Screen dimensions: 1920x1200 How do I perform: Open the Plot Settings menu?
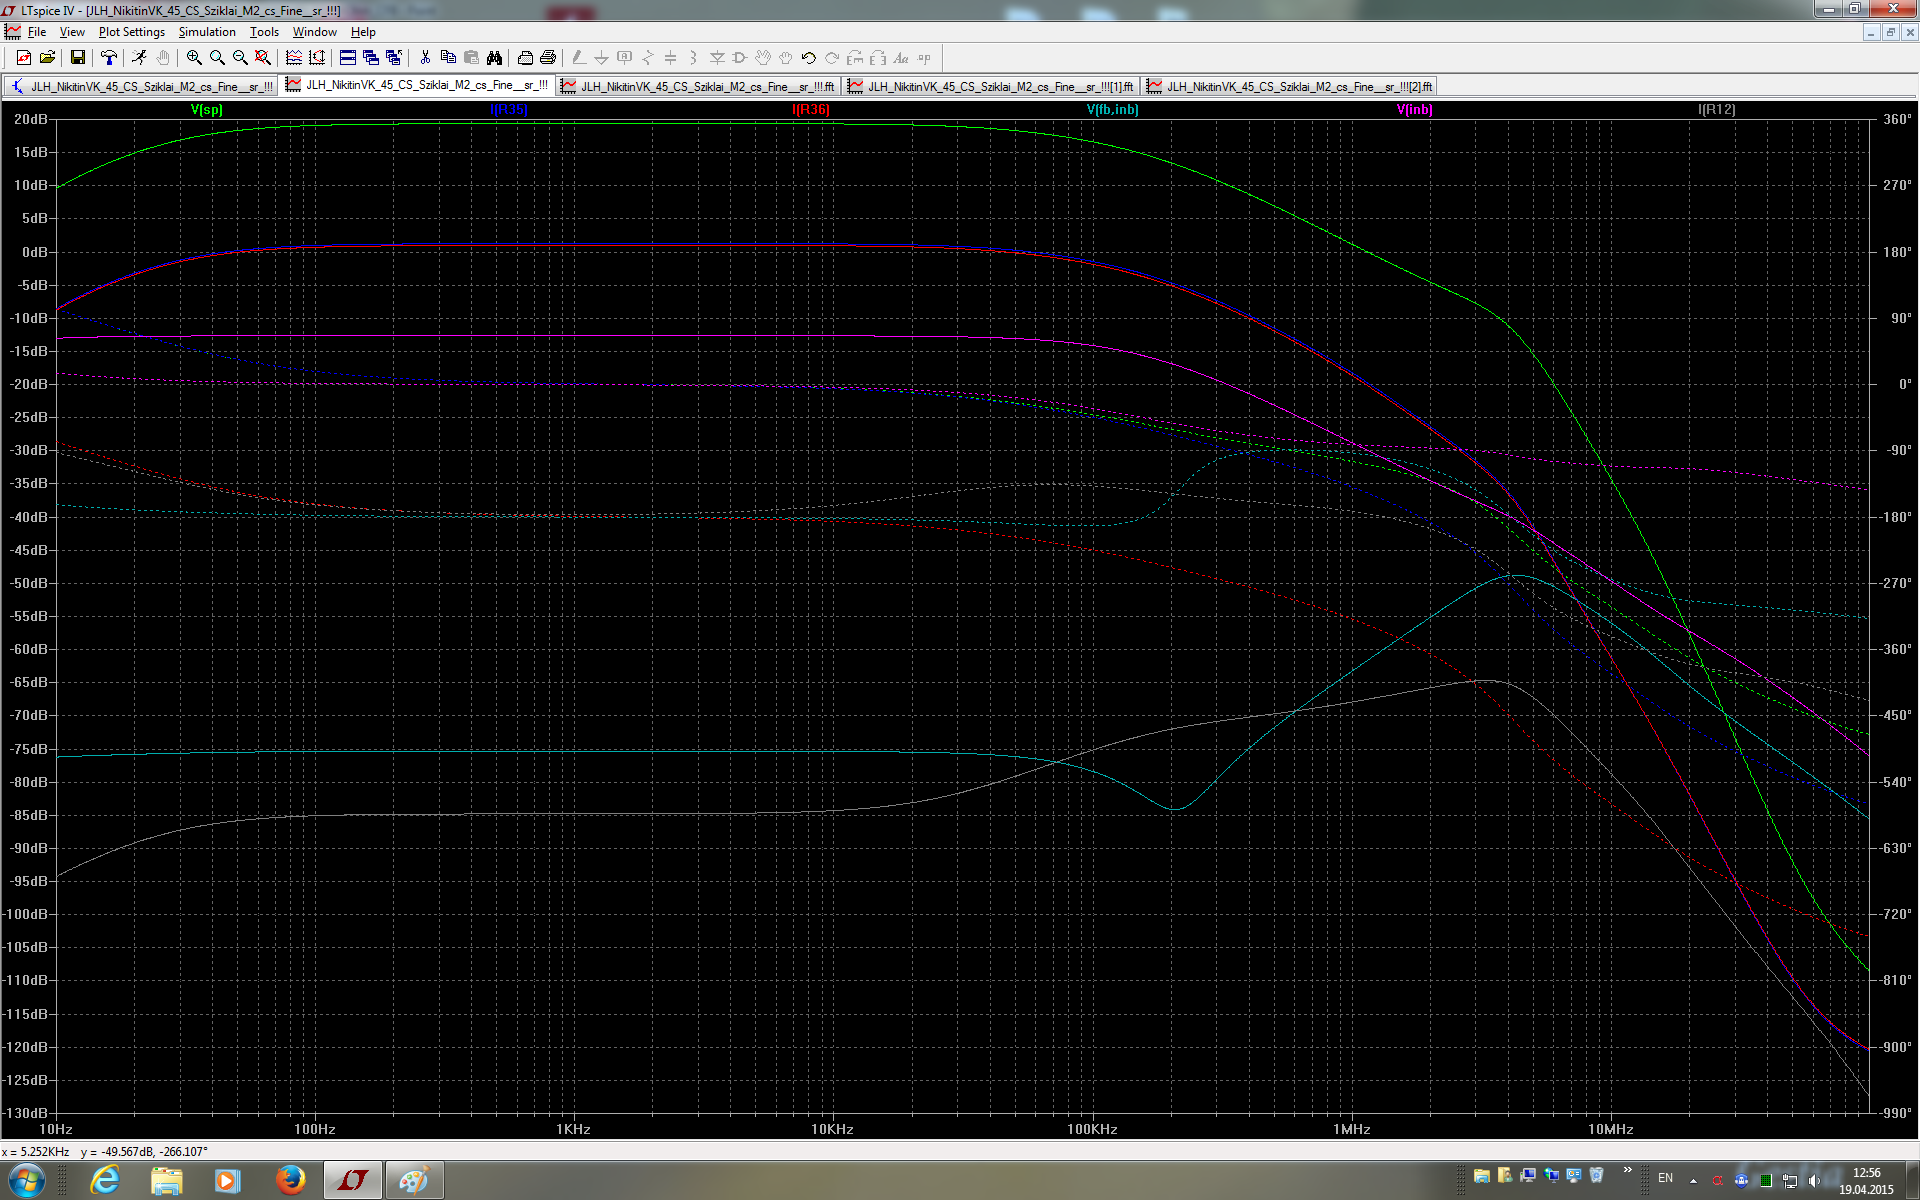(131, 32)
